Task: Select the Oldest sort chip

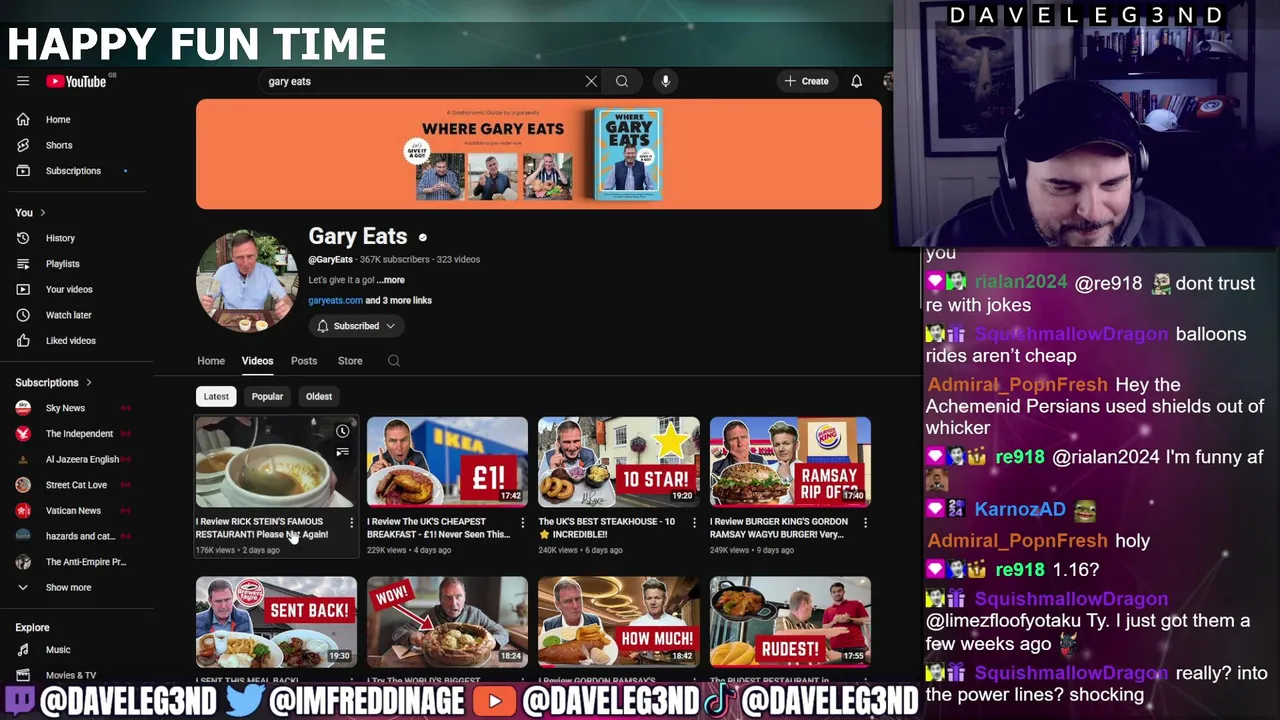Action: point(319,397)
